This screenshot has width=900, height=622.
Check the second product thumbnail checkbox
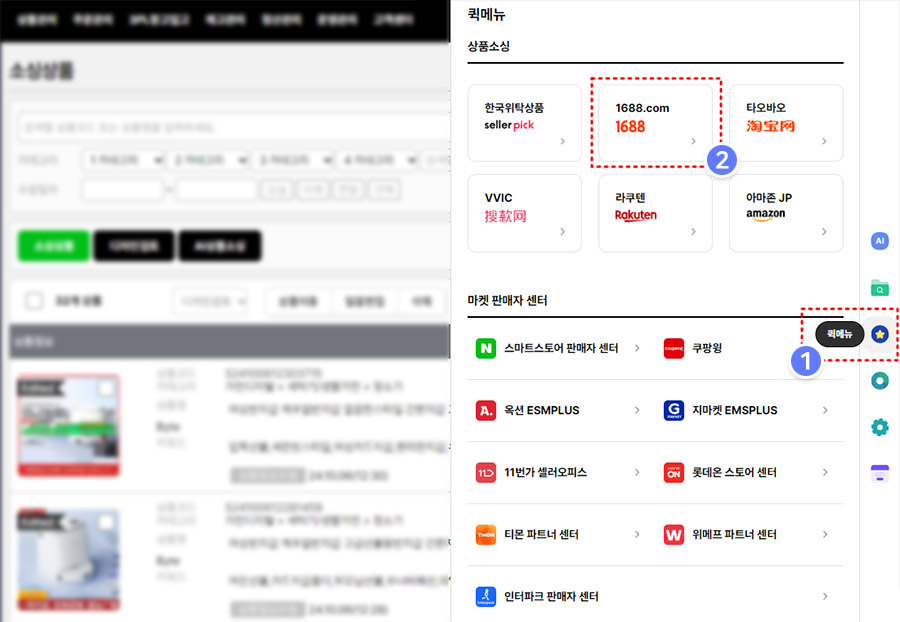click(x=107, y=522)
